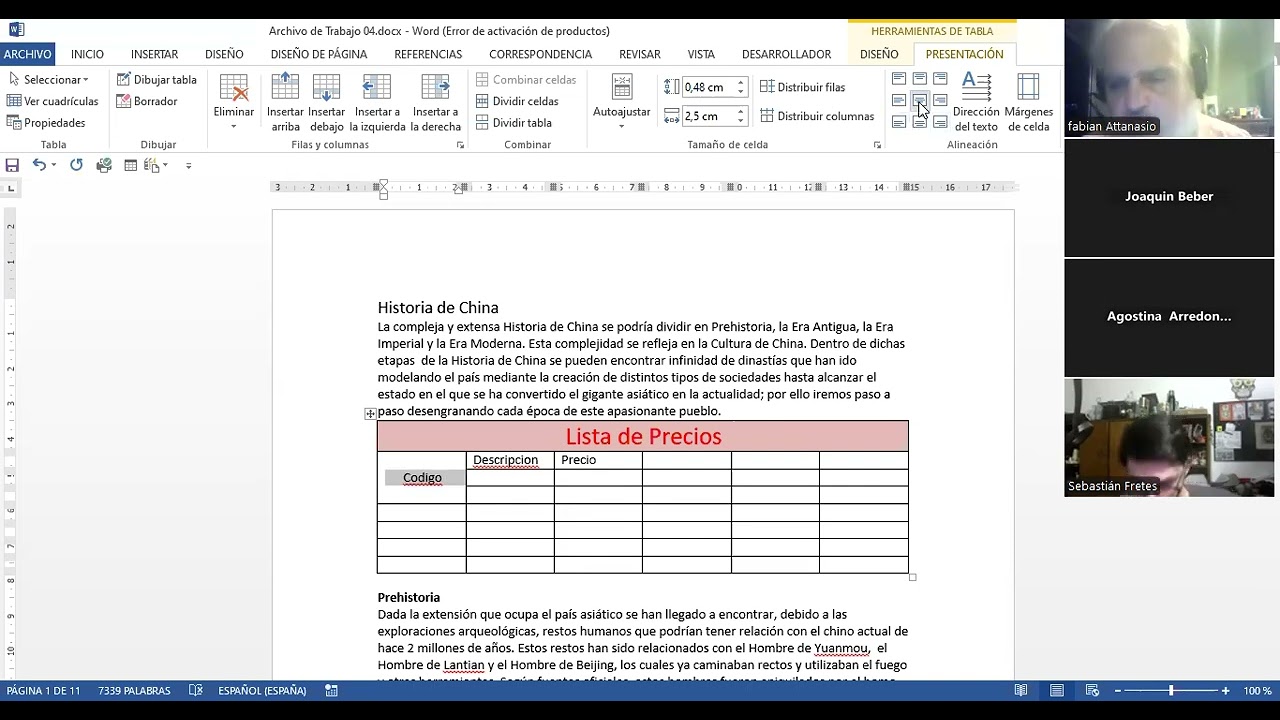Click Dividir tabla
Viewport: 1280px width, 720px height.
point(514,123)
